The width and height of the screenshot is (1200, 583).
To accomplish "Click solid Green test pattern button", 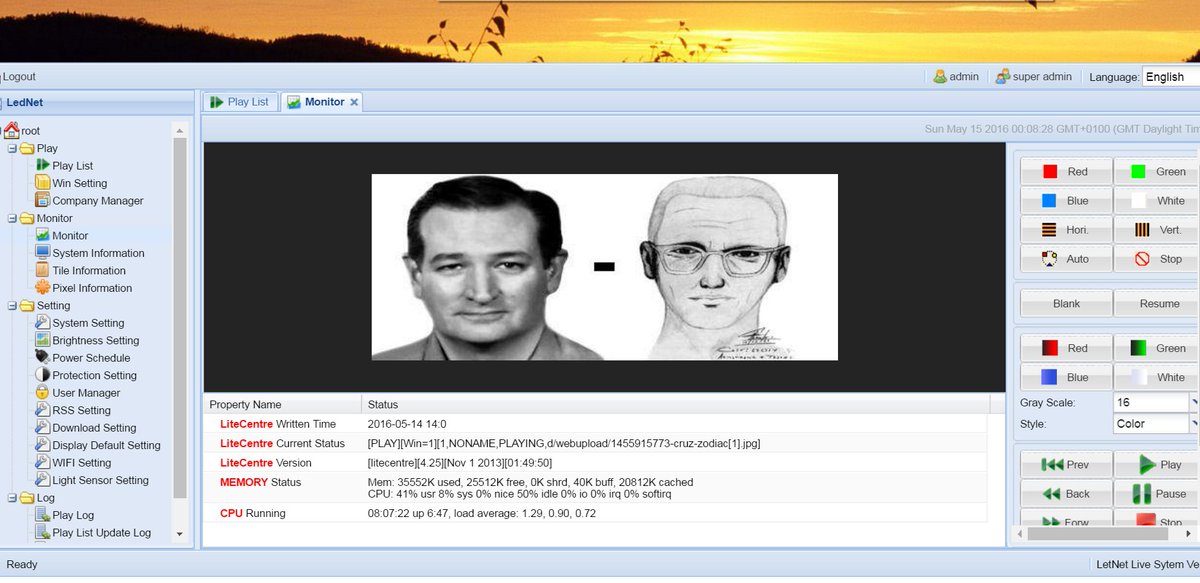I will (x=1157, y=172).
